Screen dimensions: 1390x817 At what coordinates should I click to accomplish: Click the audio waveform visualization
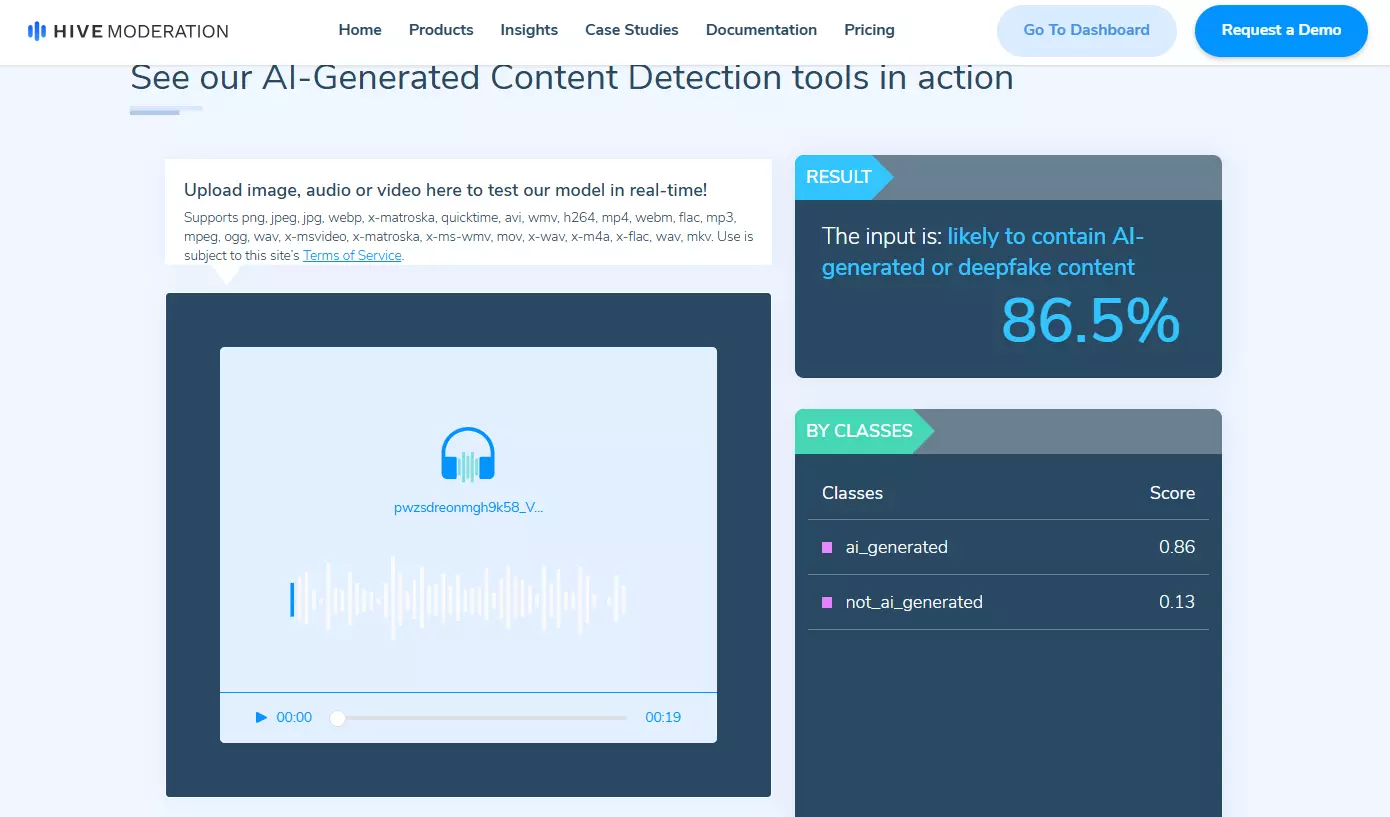click(x=458, y=599)
